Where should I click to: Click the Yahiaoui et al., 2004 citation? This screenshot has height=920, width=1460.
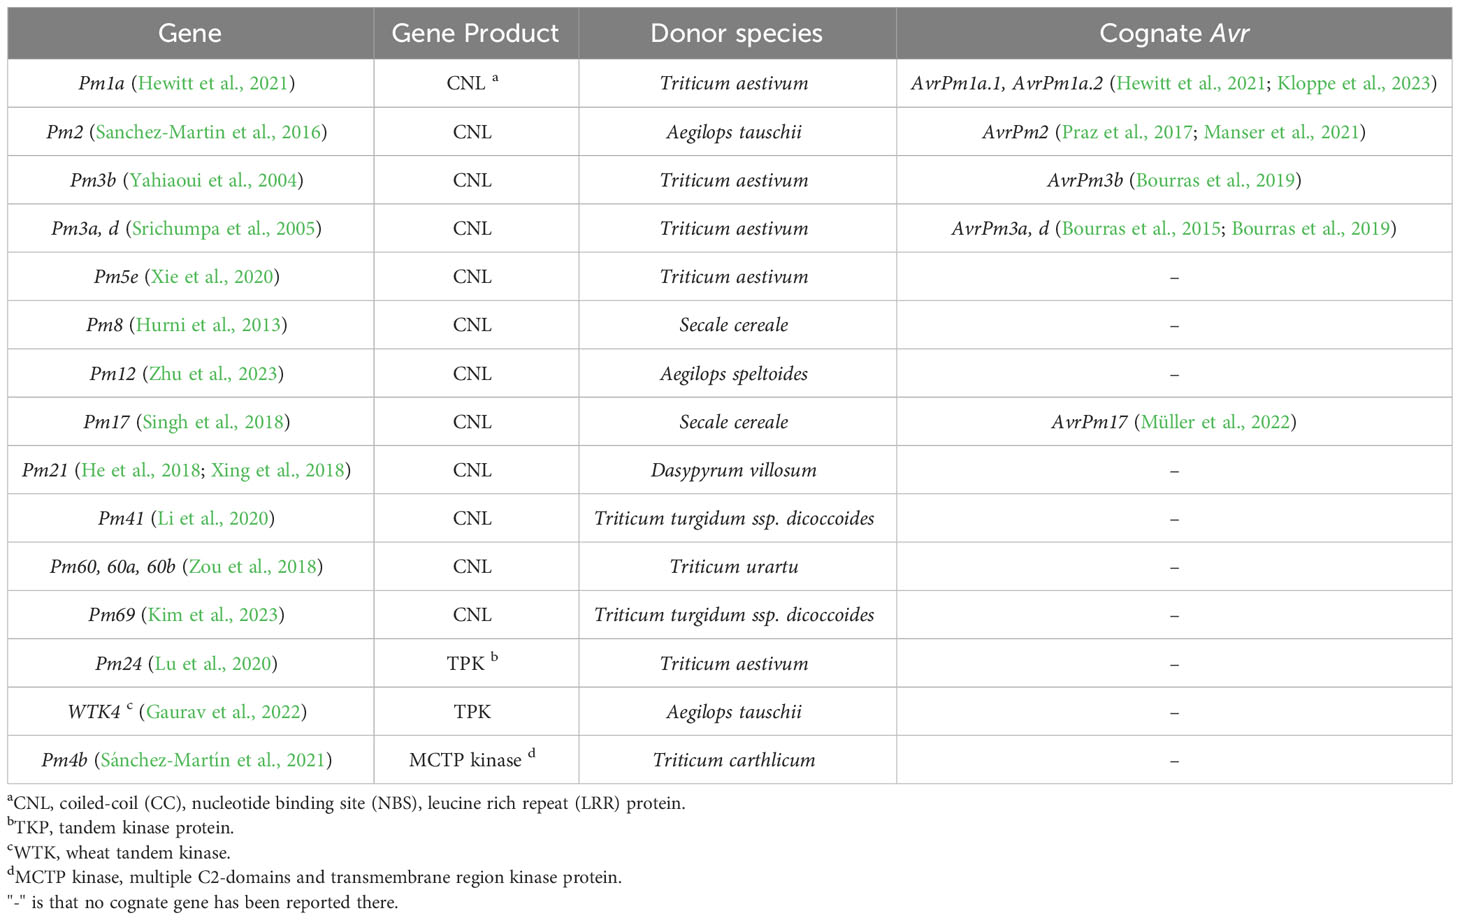tap(213, 180)
